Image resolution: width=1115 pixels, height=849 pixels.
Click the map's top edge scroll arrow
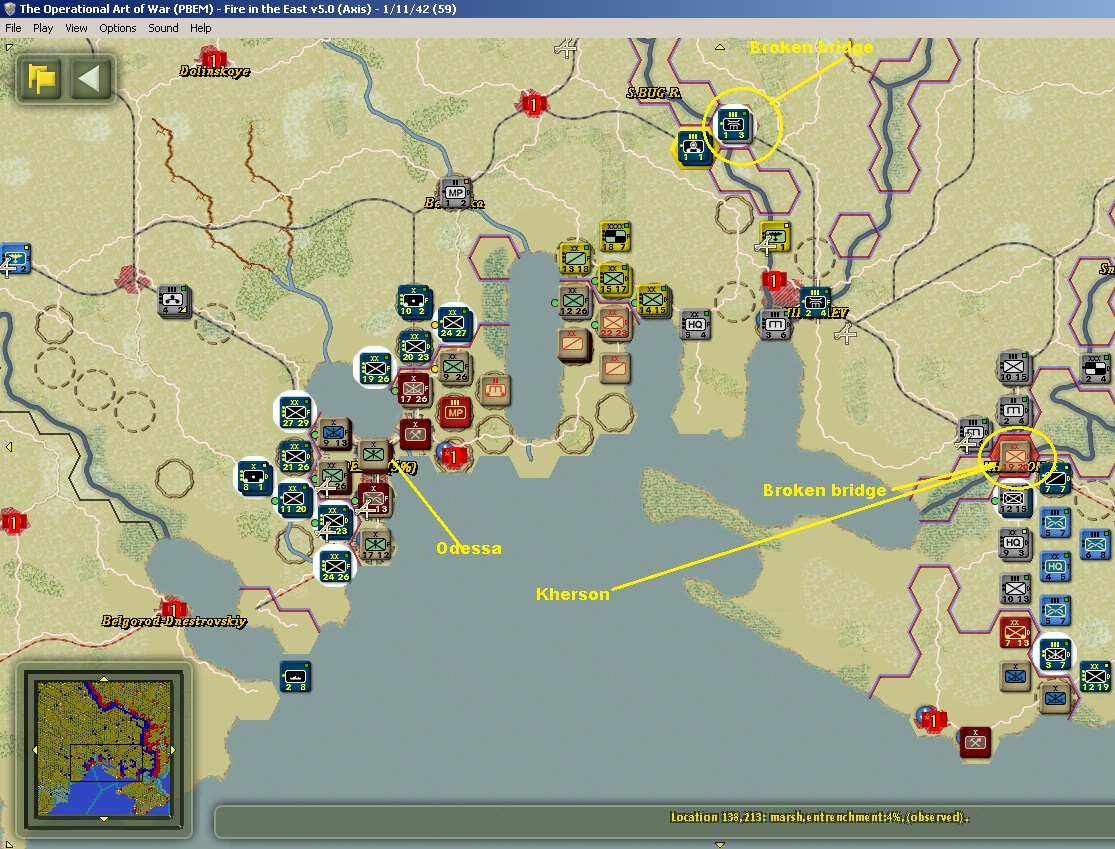click(x=720, y=47)
